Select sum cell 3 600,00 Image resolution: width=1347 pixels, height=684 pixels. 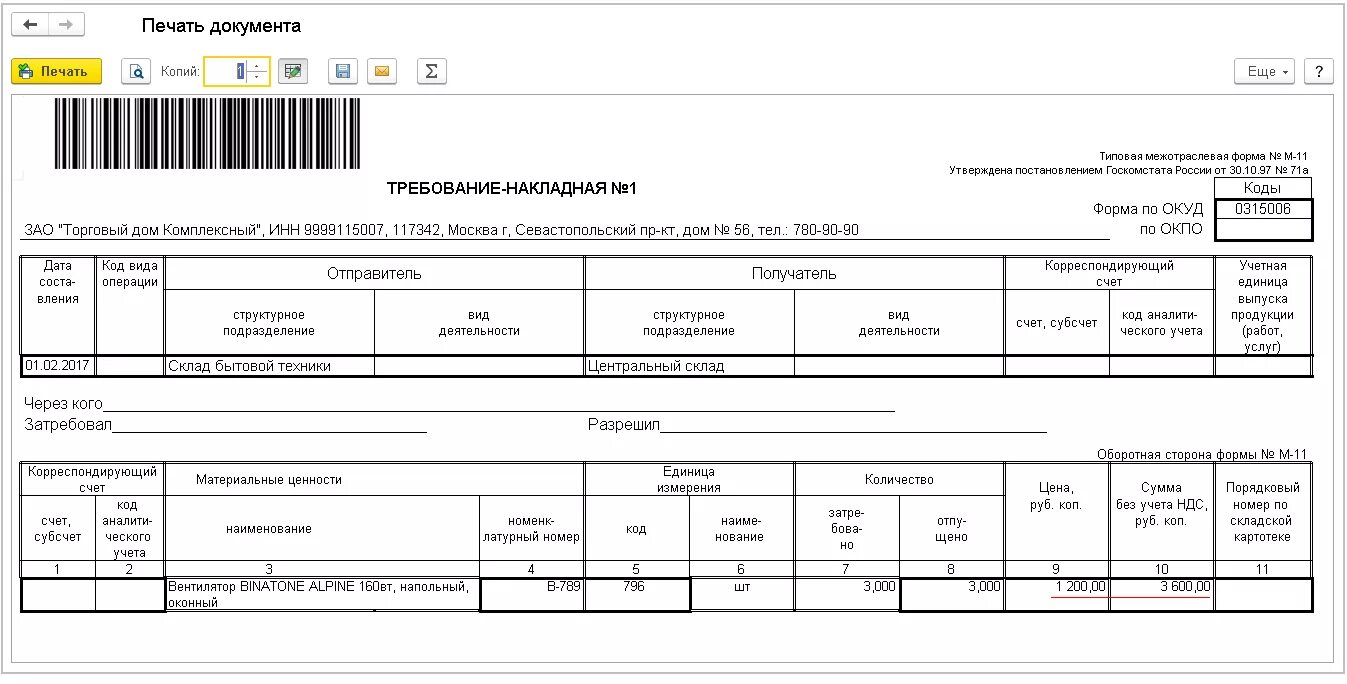(x=1162, y=595)
